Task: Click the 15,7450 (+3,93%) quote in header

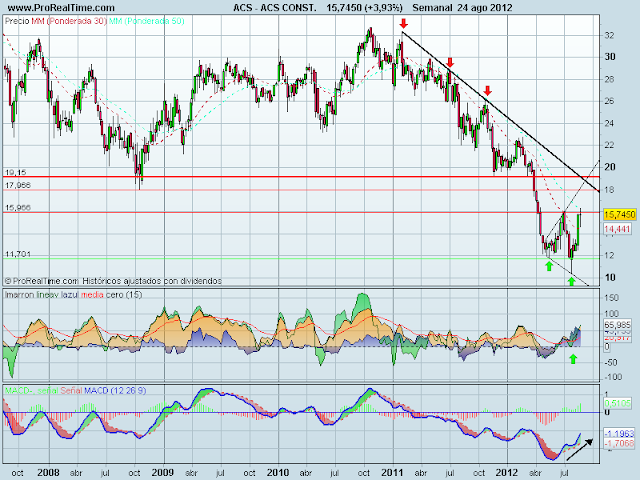Action: tap(364, 8)
